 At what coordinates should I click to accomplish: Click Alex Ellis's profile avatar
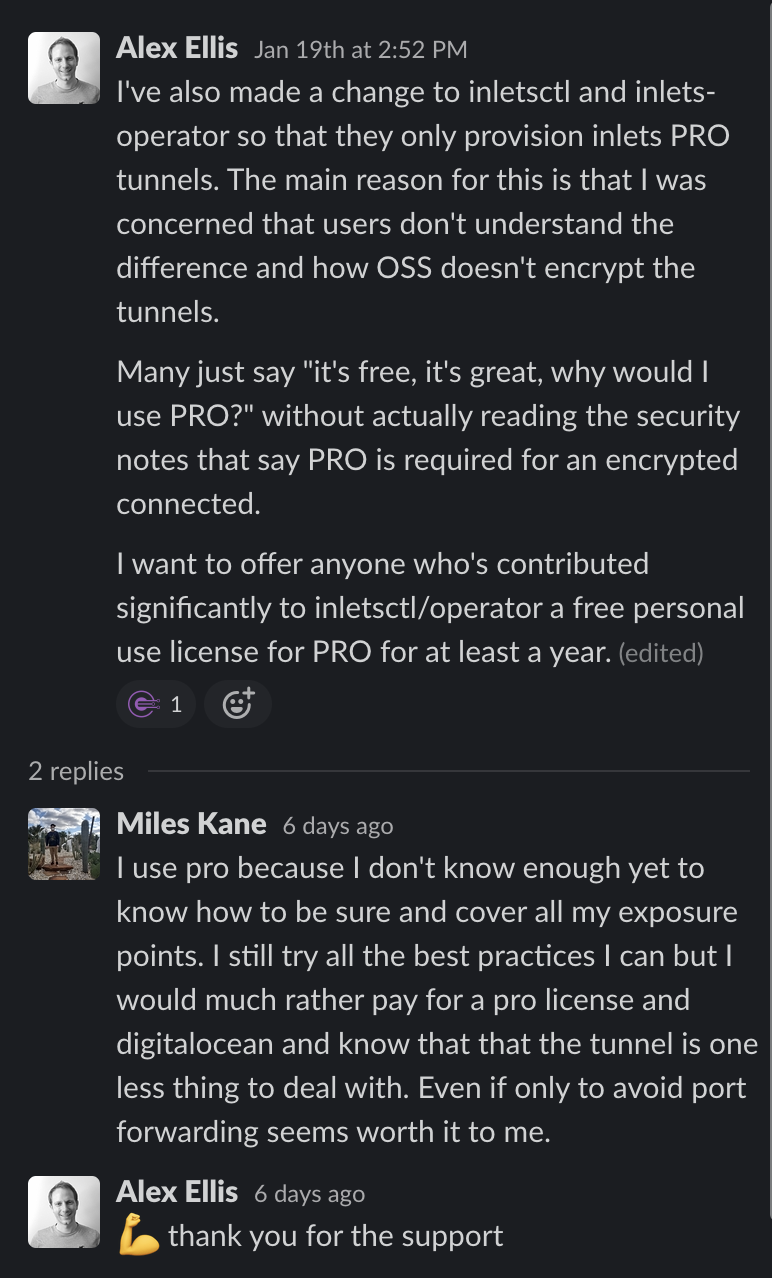coord(63,67)
